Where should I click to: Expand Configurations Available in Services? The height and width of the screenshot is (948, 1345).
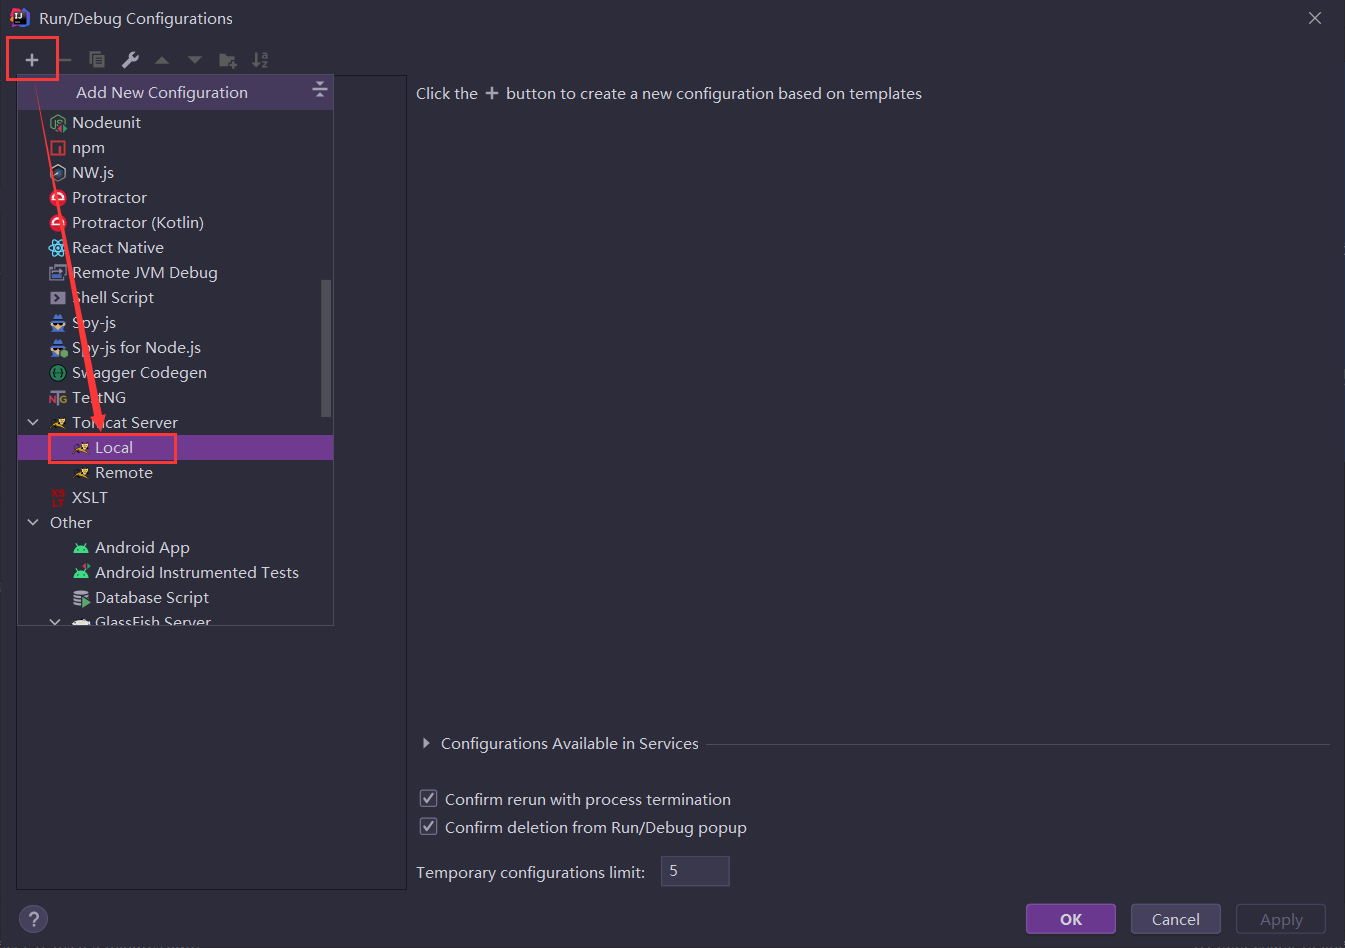[x=426, y=743]
